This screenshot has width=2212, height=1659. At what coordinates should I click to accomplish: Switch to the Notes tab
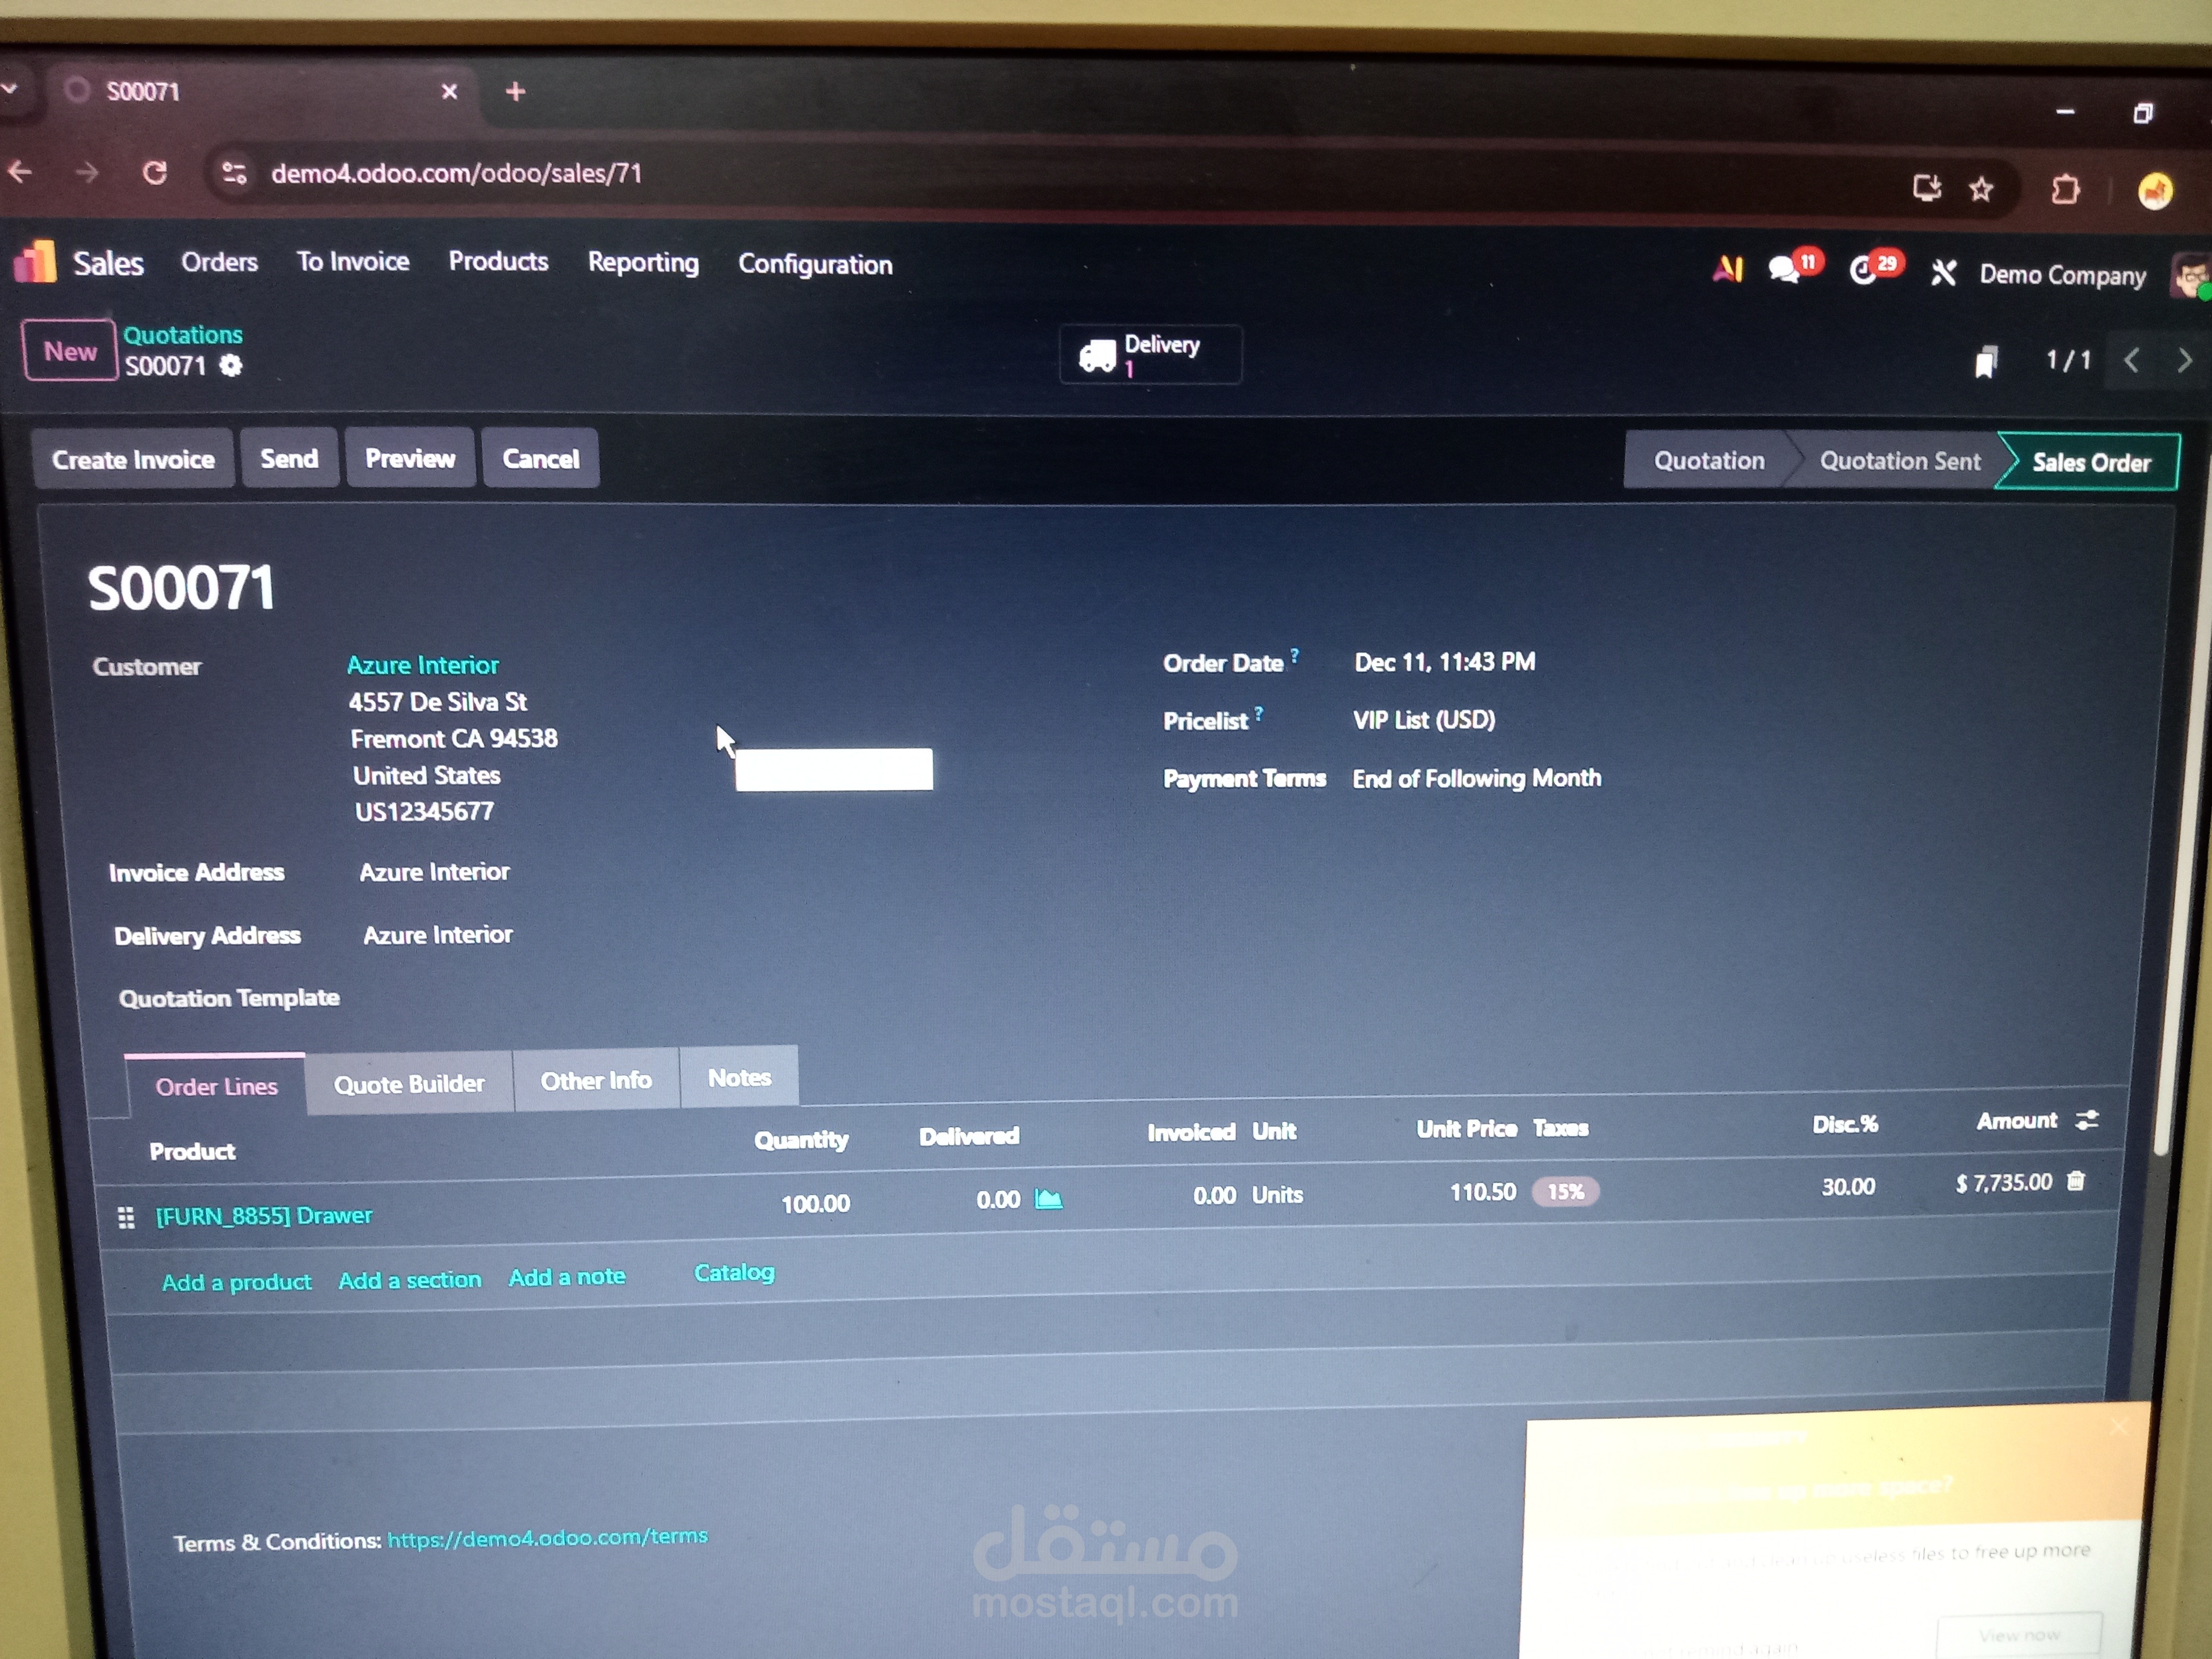pos(739,1078)
